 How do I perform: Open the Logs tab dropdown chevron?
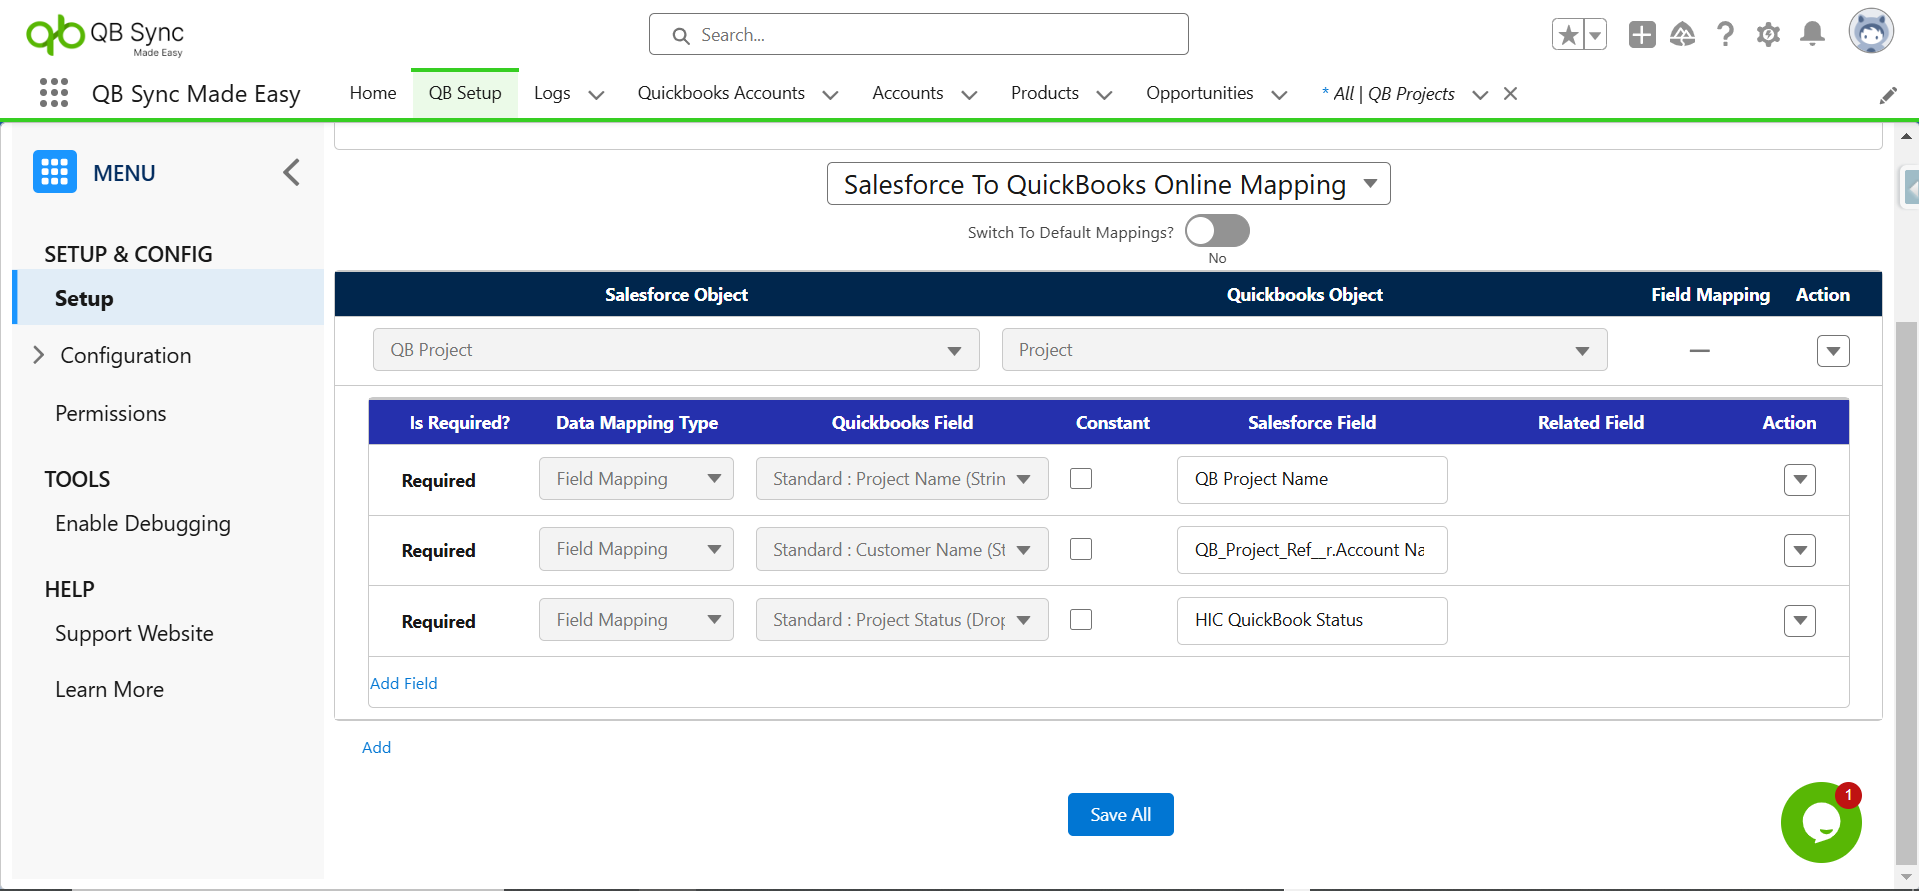pos(596,95)
